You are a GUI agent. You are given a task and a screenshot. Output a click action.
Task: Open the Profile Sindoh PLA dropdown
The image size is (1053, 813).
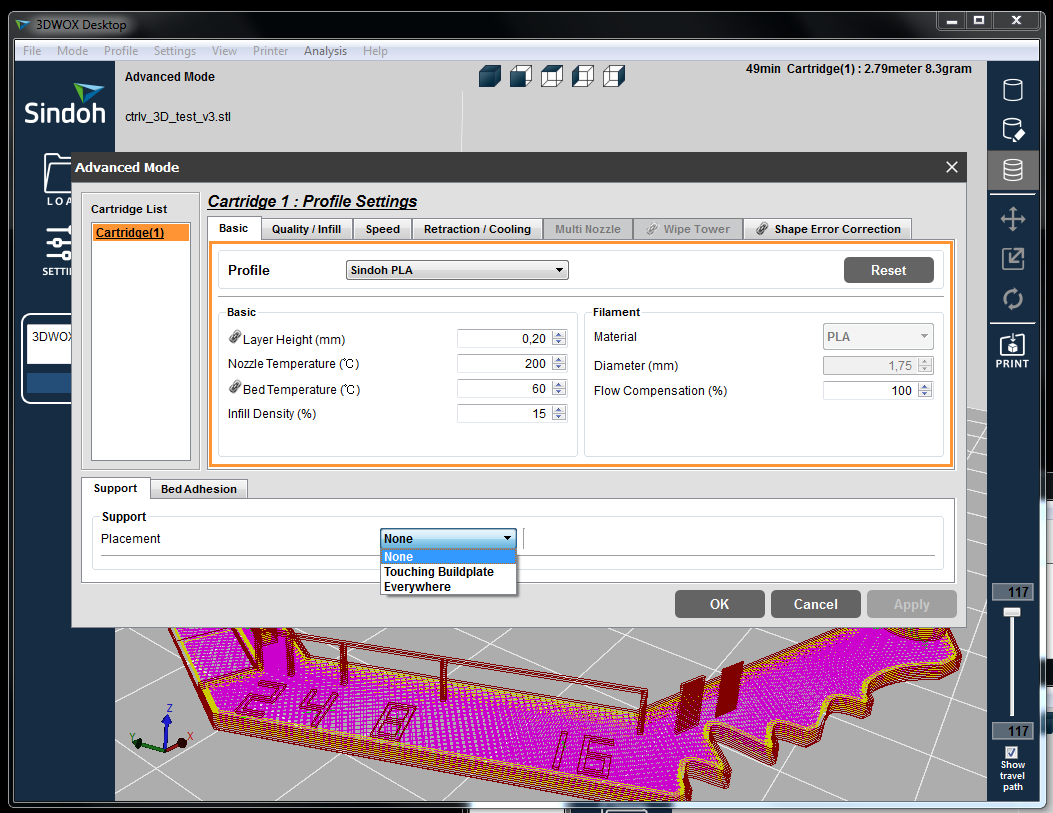tap(457, 270)
